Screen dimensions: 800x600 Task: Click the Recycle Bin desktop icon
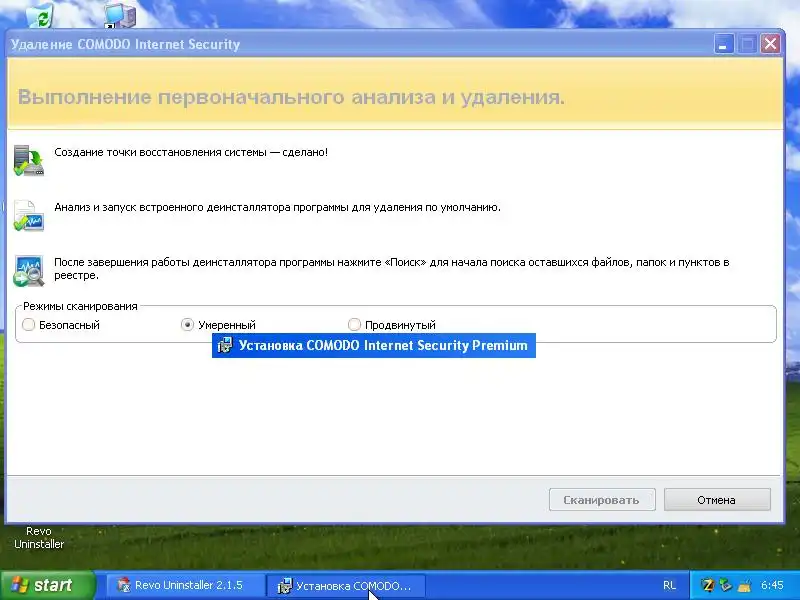[x=41, y=15]
